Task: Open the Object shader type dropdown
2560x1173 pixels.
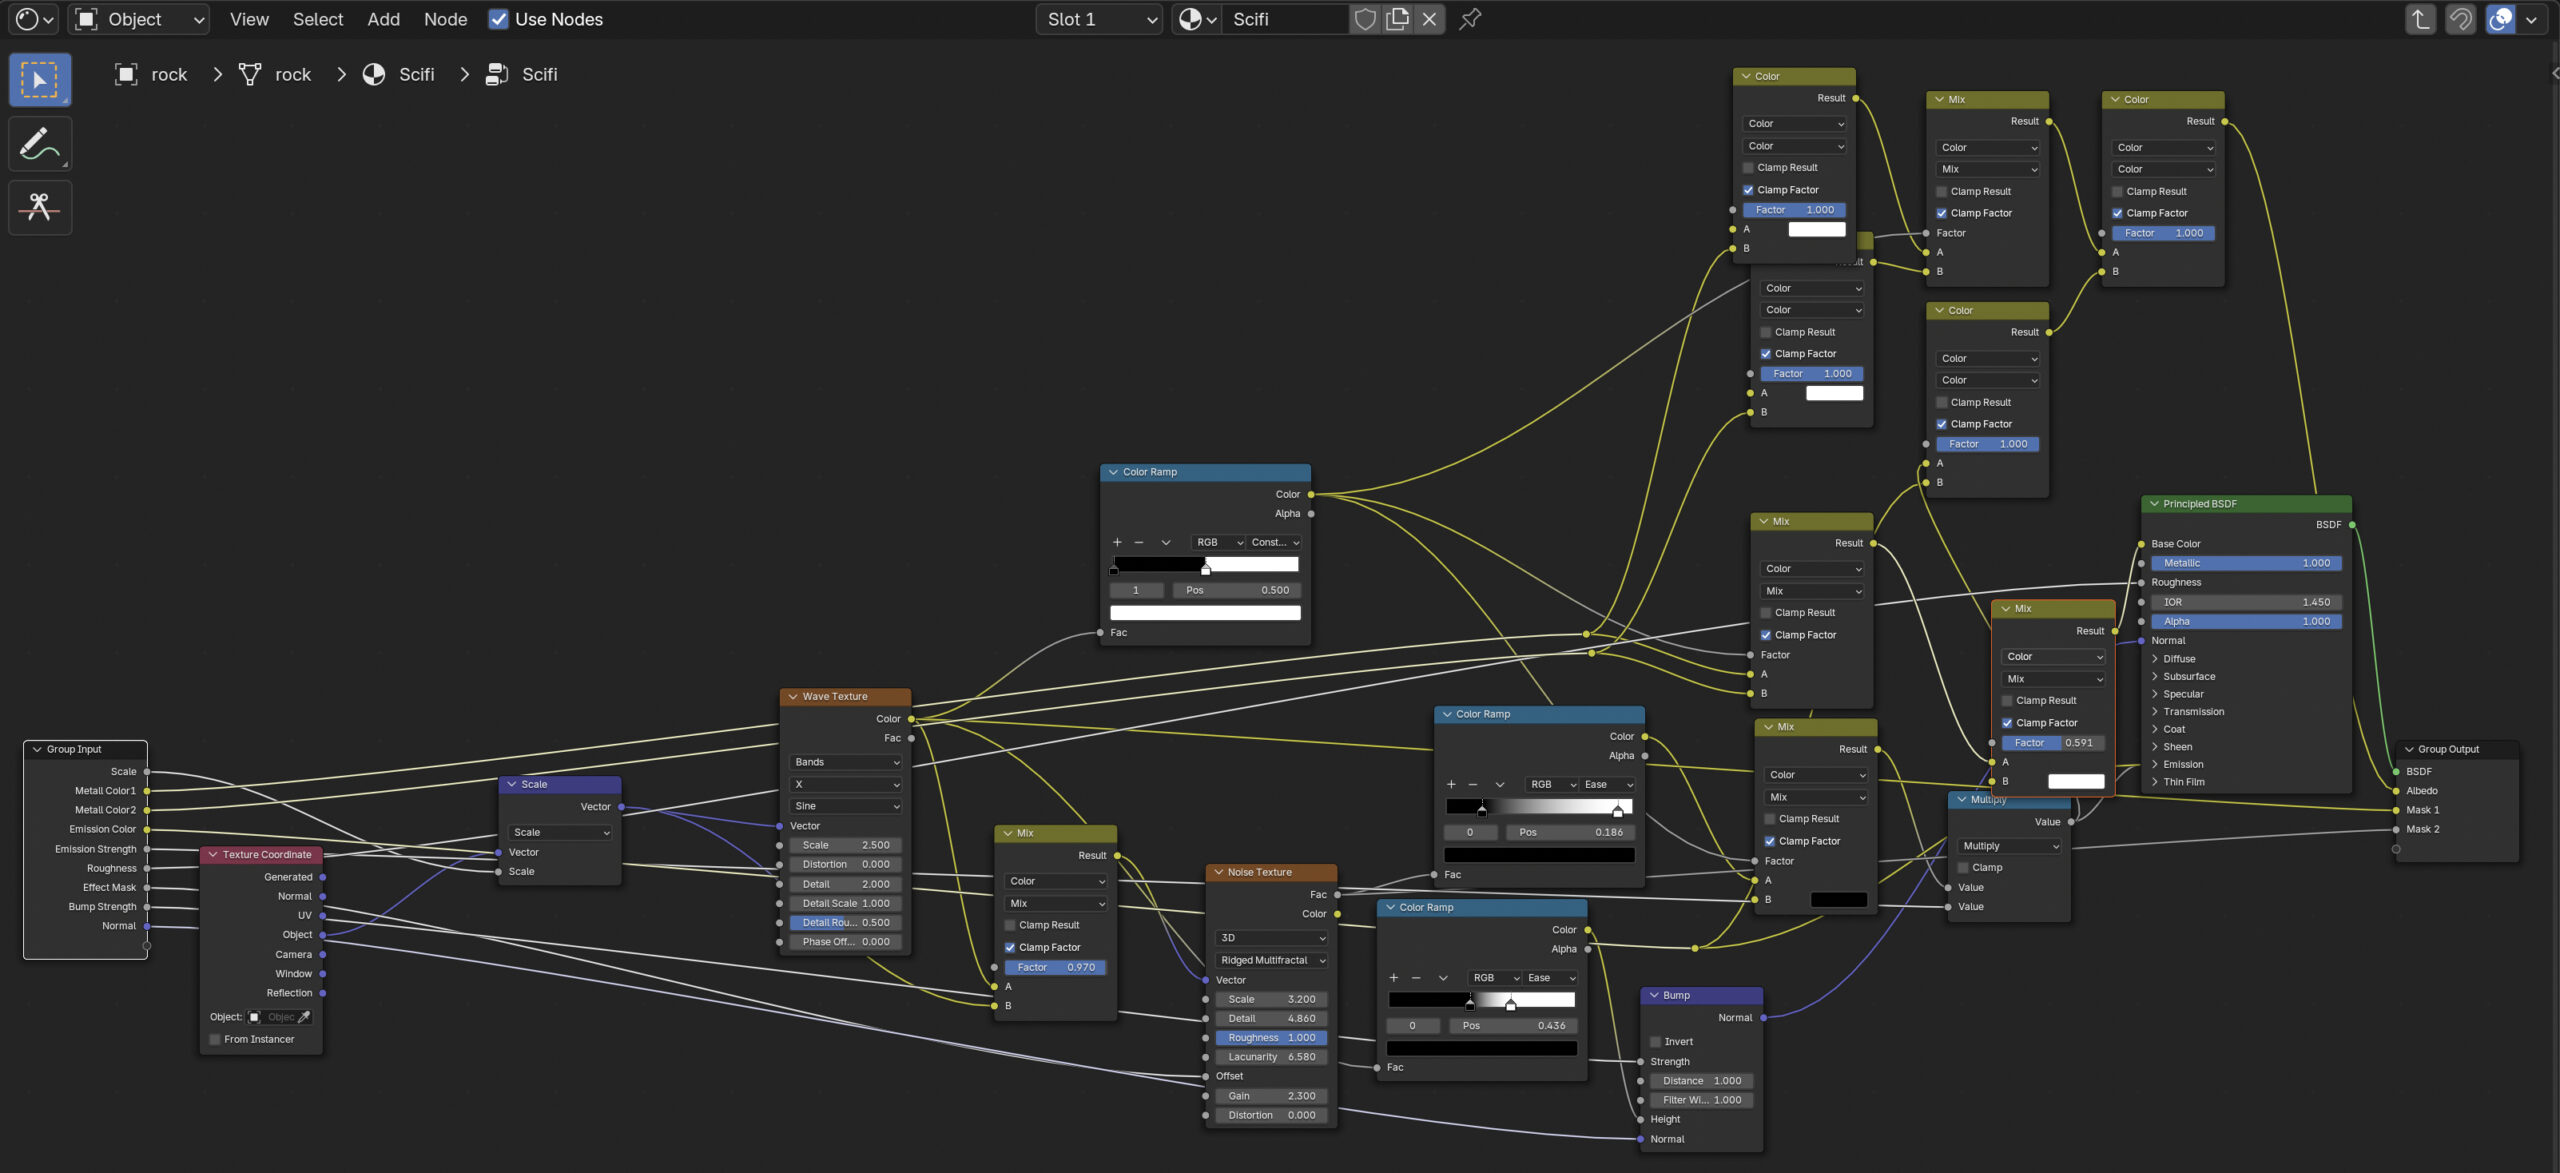Action: coord(140,19)
